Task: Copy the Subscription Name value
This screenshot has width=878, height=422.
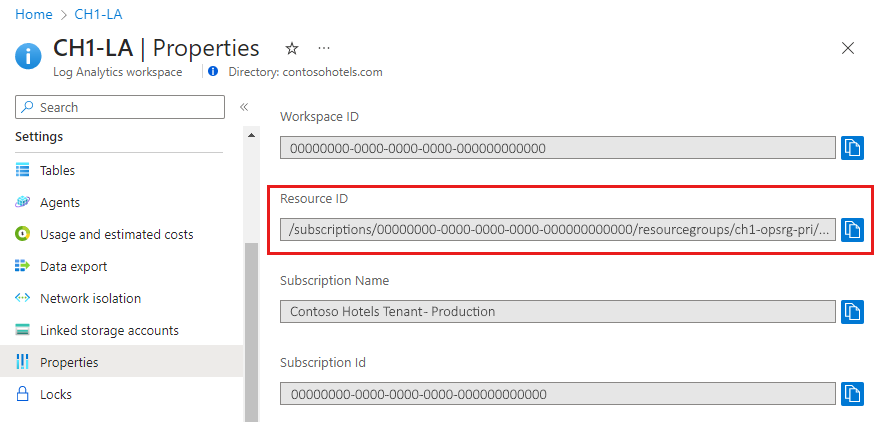Action: pos(851,311)
